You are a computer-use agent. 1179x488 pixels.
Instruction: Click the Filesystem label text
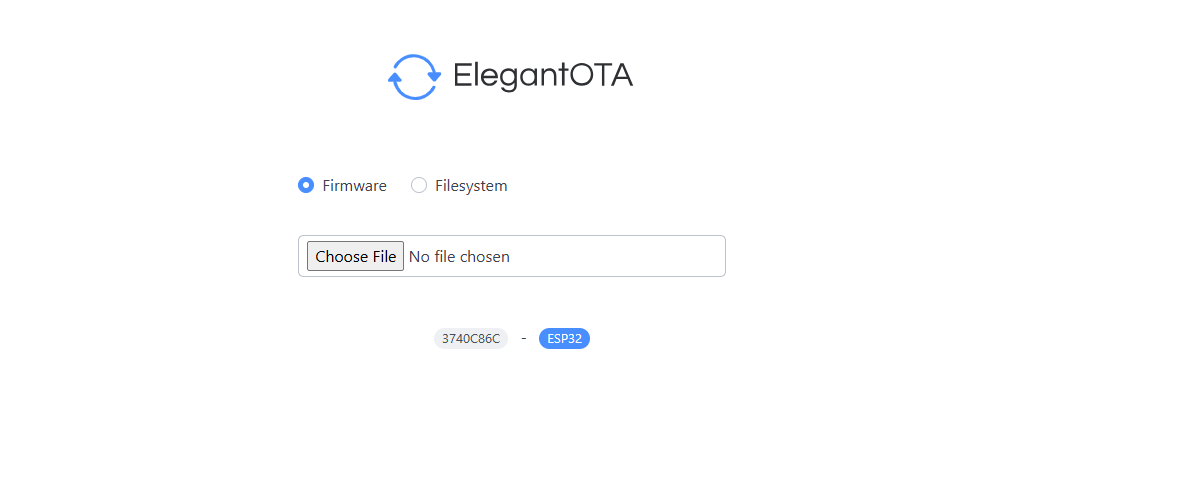(471, 186)
